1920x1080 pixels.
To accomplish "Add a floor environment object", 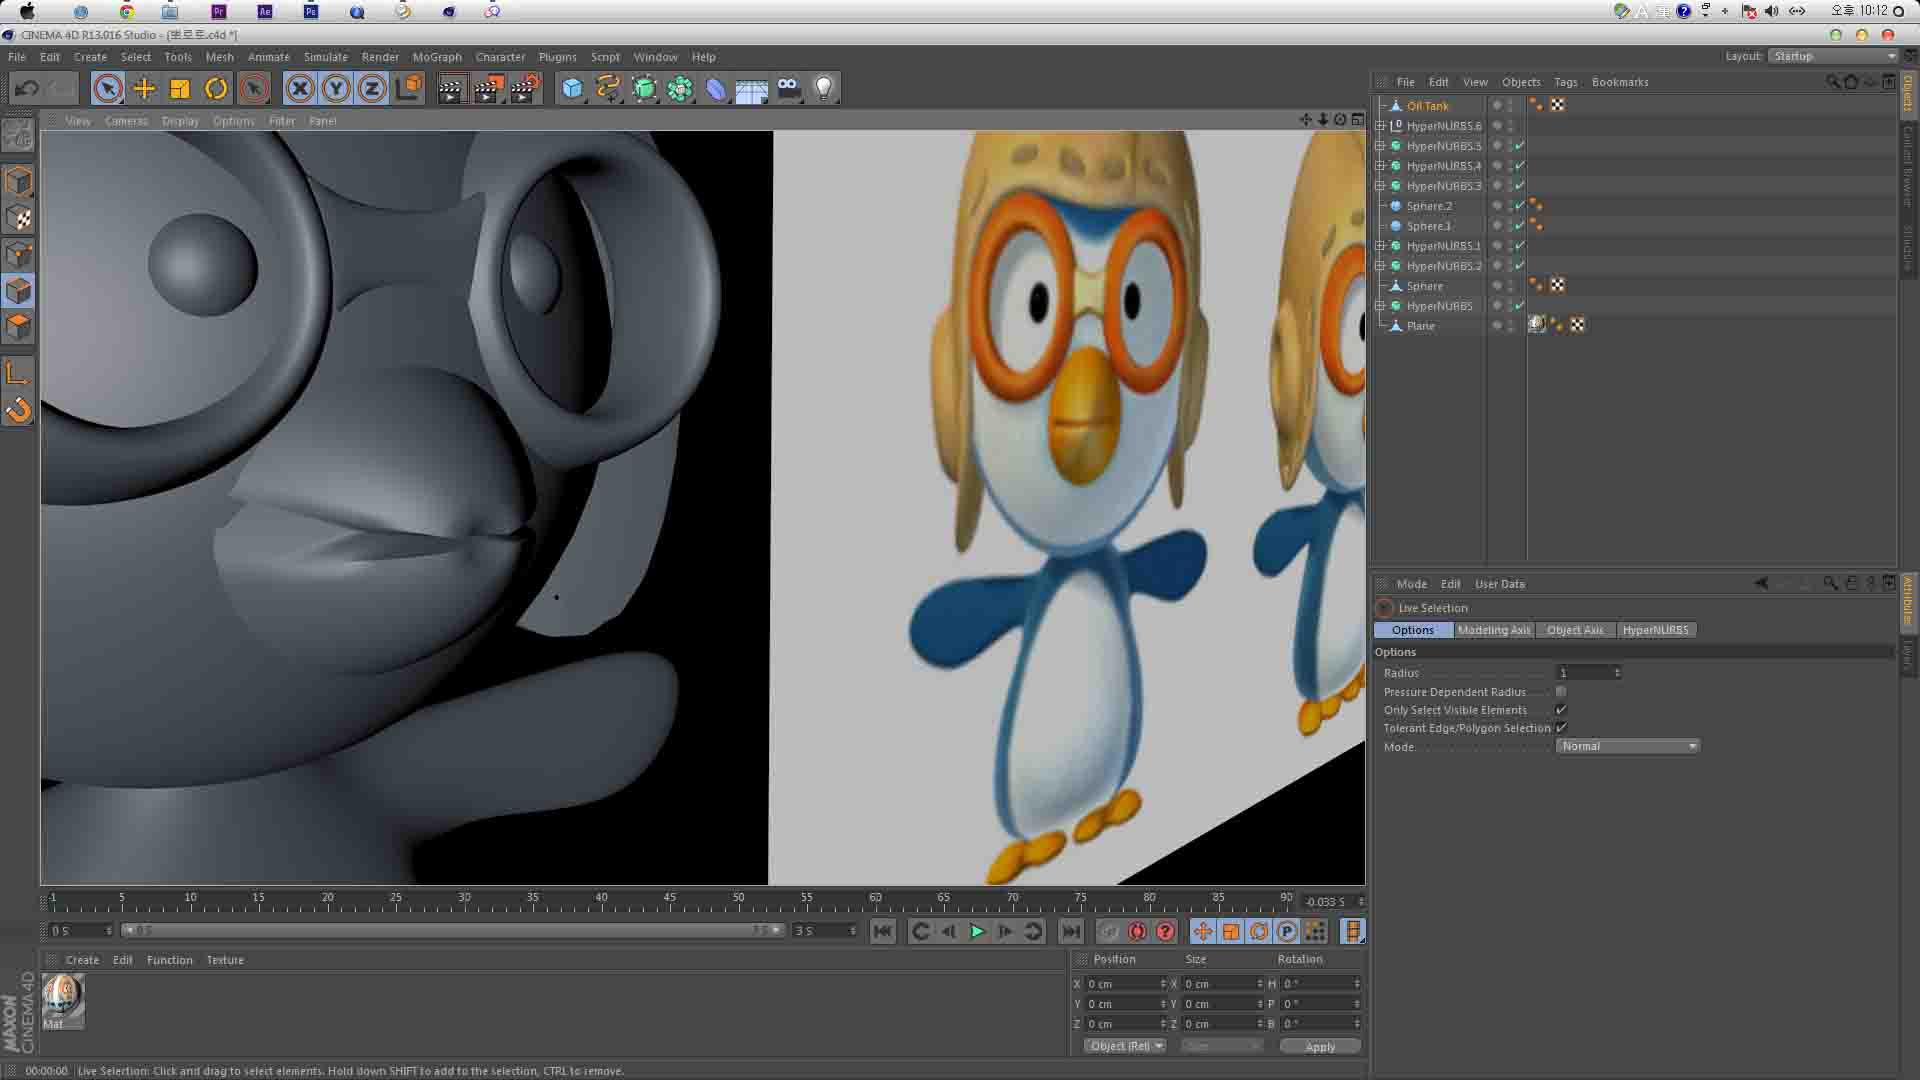I will click(752, 89).
